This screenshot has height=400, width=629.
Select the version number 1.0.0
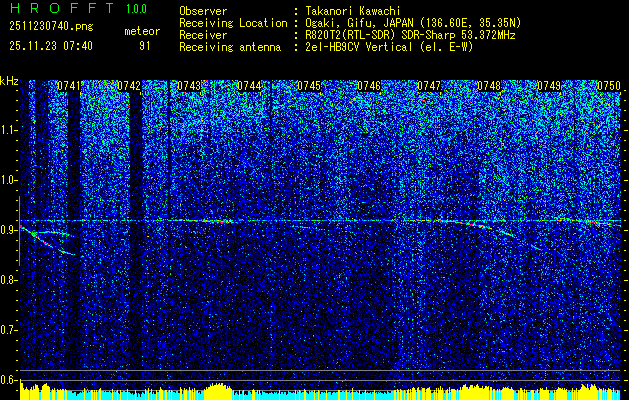[x=136, y=9]
